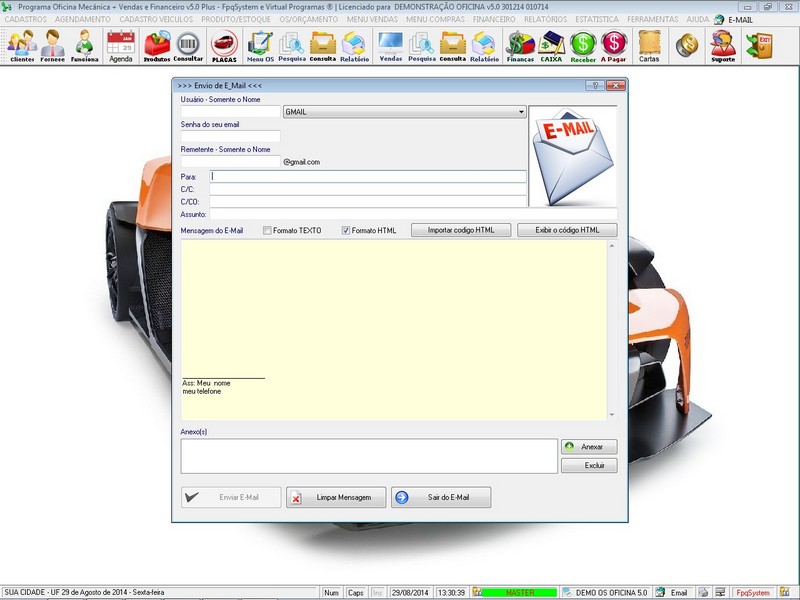Open the FERRAMENTAS menu
800x600 pixels.
[x=653, y=19]
